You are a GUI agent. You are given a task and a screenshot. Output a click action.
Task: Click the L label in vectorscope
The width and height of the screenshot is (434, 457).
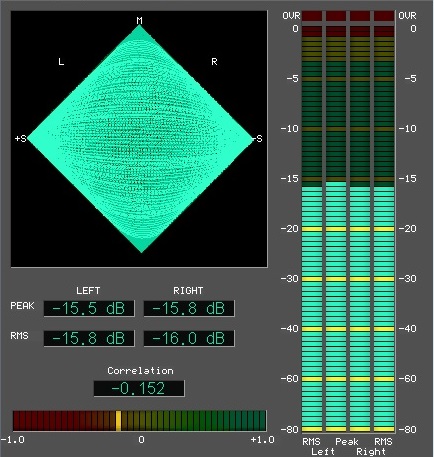click(61, 62)
